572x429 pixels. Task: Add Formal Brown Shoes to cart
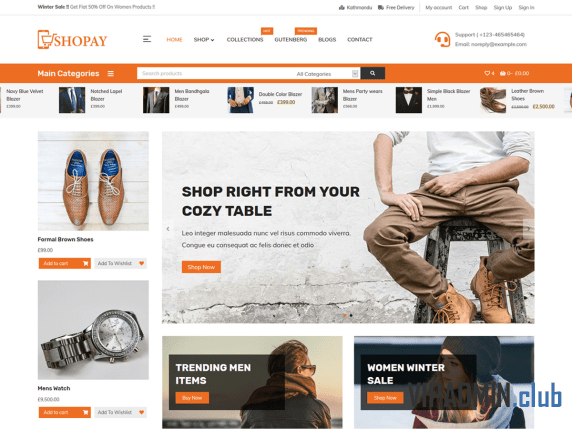click(65, 263)
